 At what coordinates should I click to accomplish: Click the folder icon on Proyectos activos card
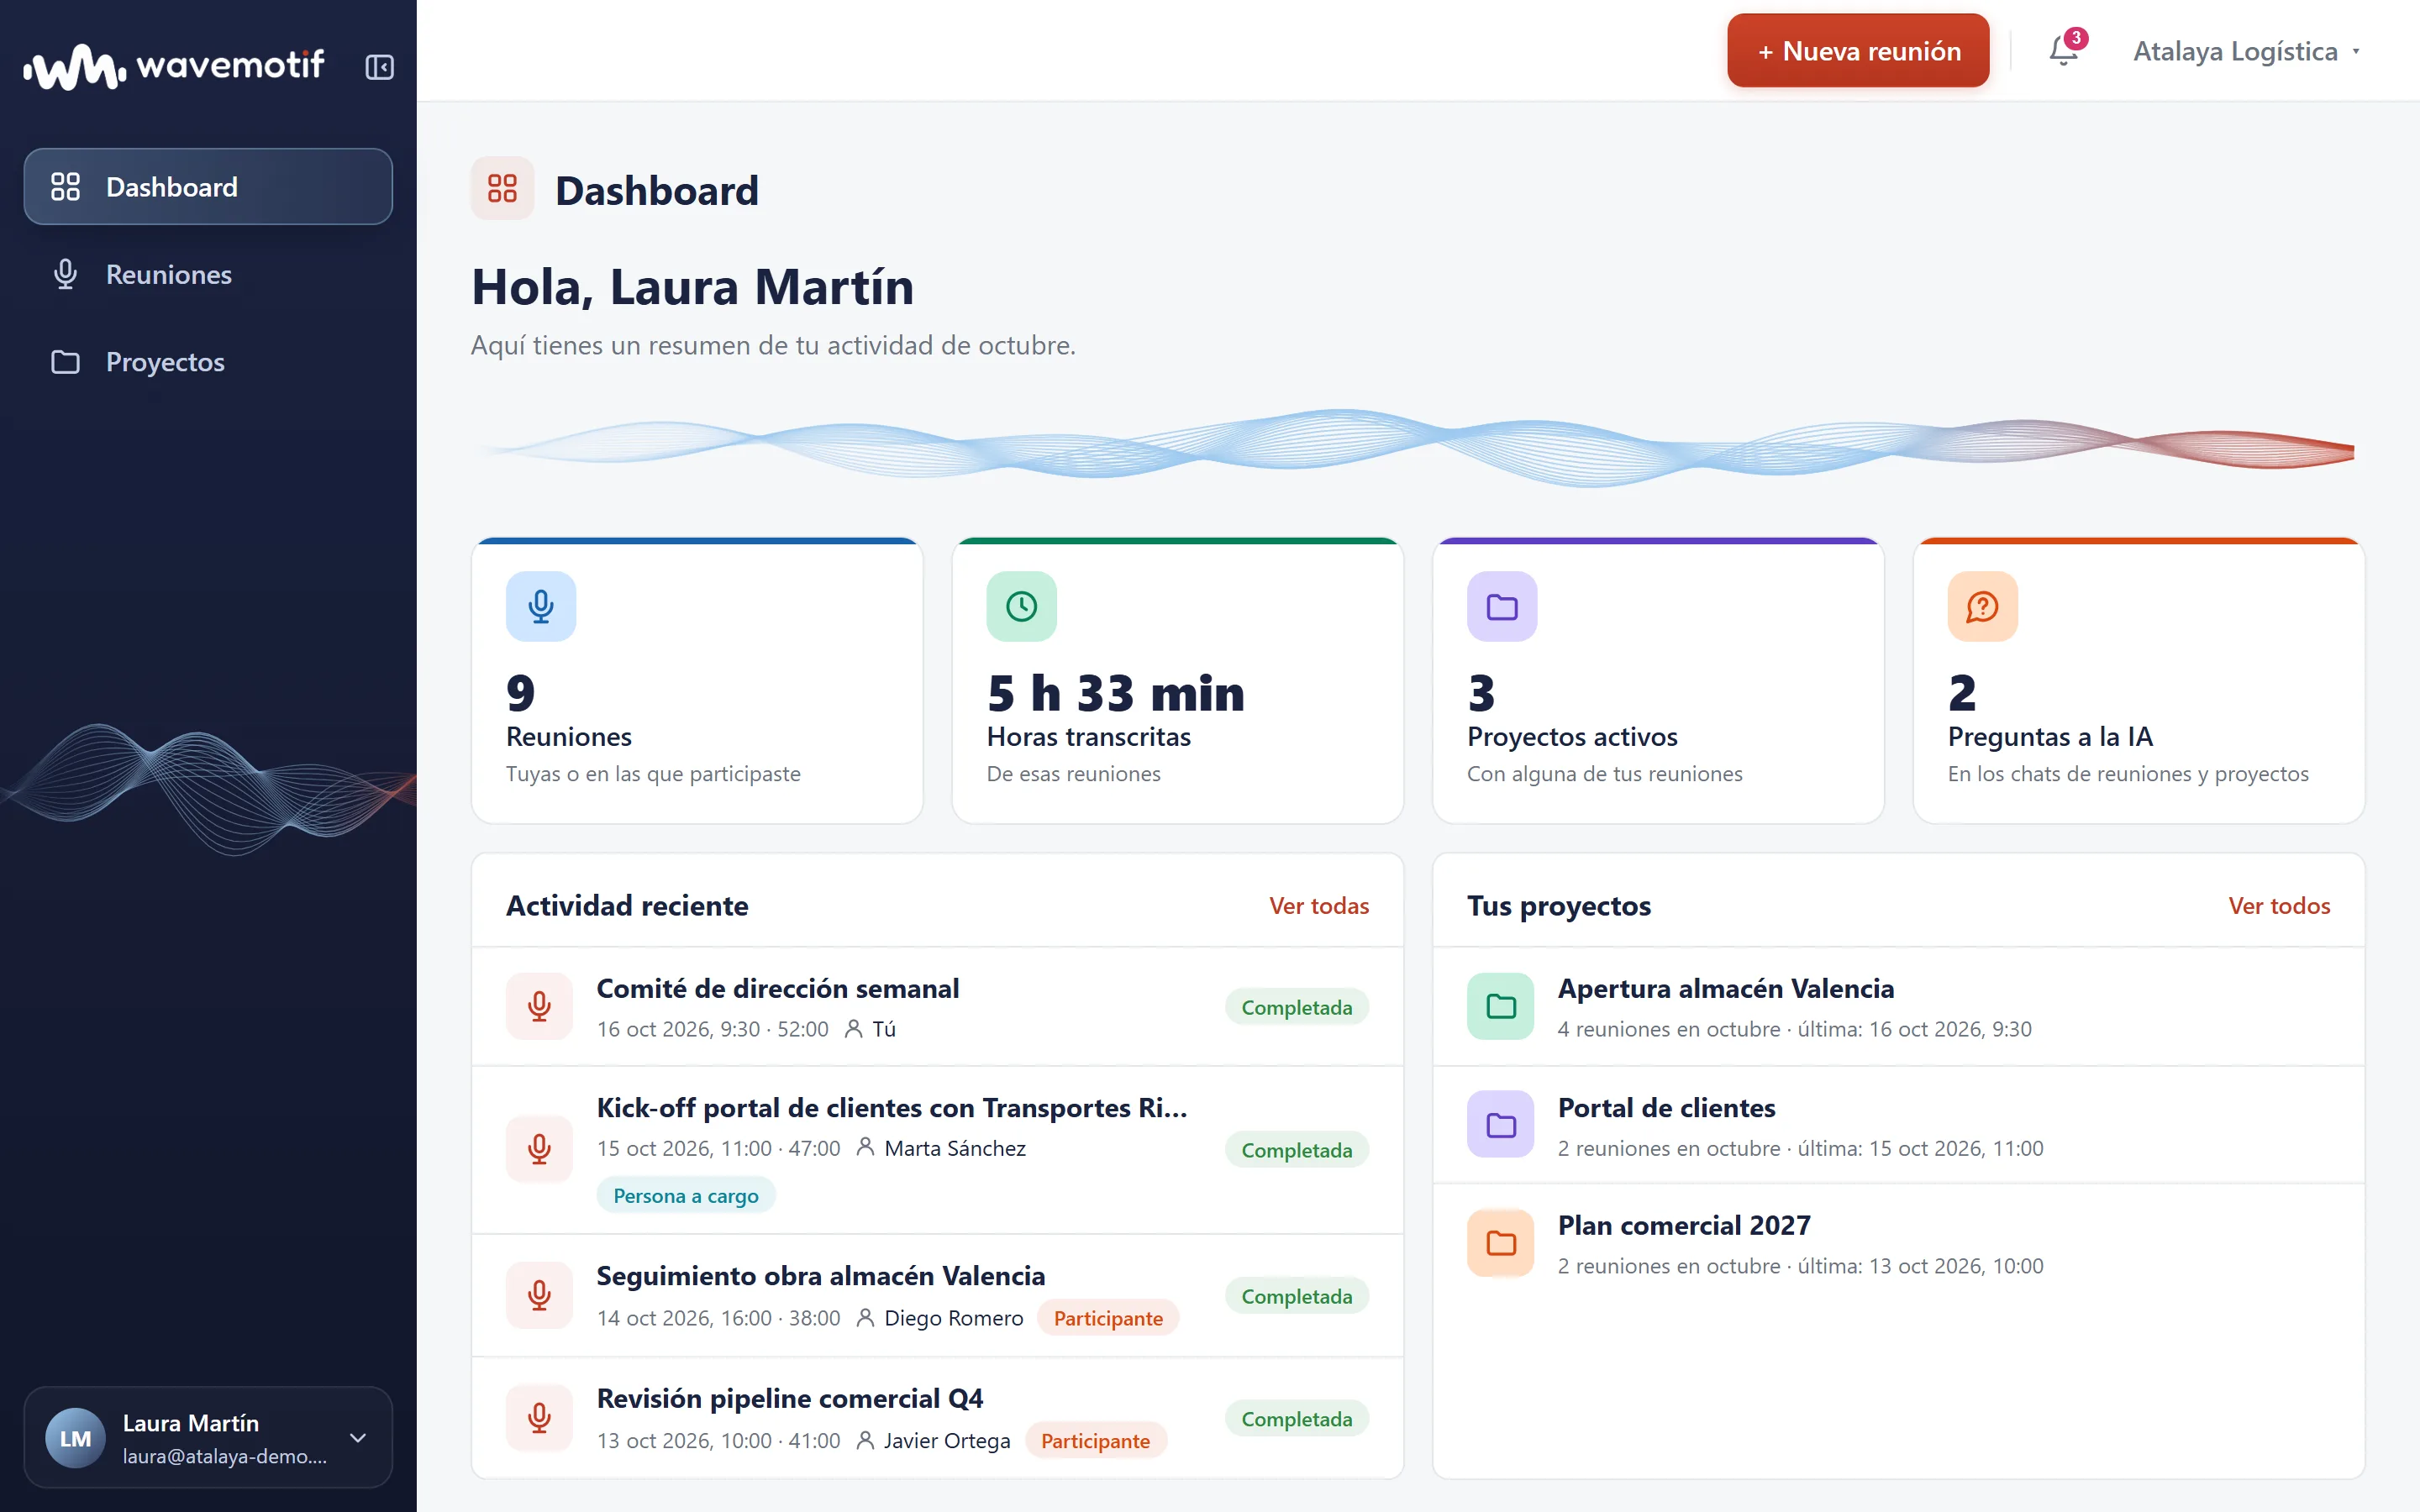click(x=1501, y=606)
